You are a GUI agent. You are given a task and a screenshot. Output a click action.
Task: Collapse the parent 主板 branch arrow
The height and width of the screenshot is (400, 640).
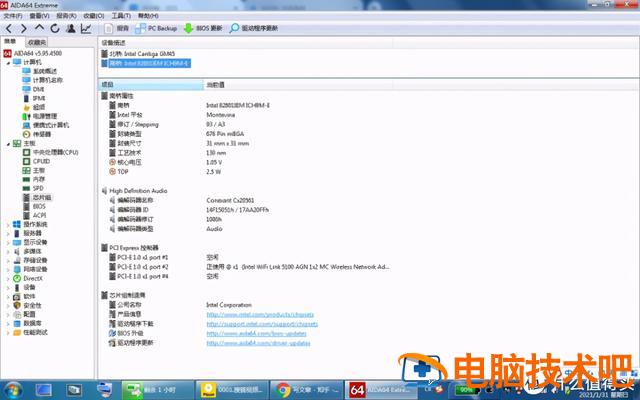pyautogui.click(x=8, y=144)
